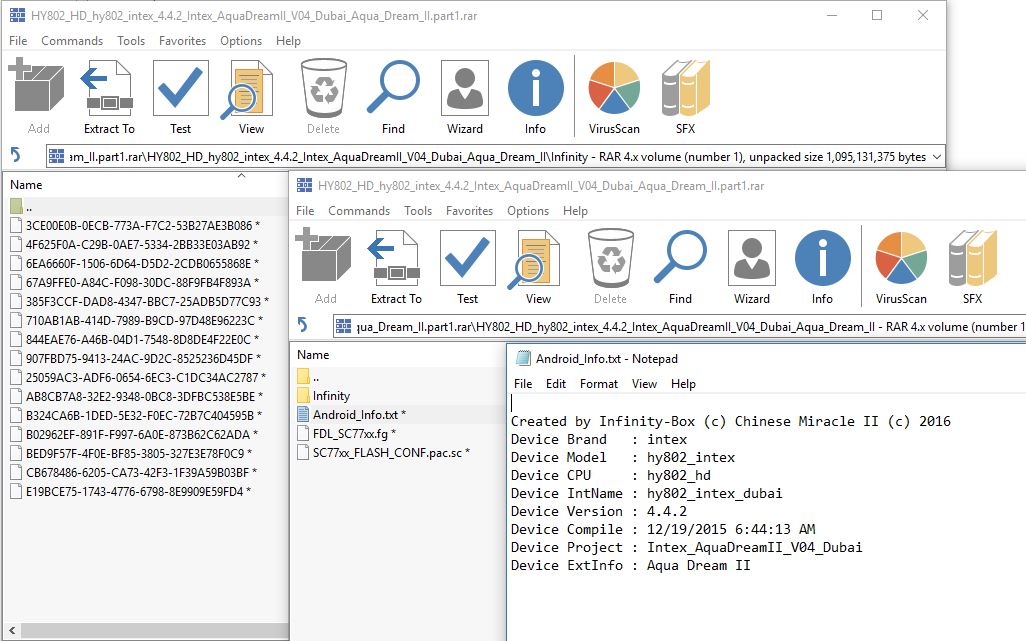Click SFX icon in front WinRAR window

(972, 258)
